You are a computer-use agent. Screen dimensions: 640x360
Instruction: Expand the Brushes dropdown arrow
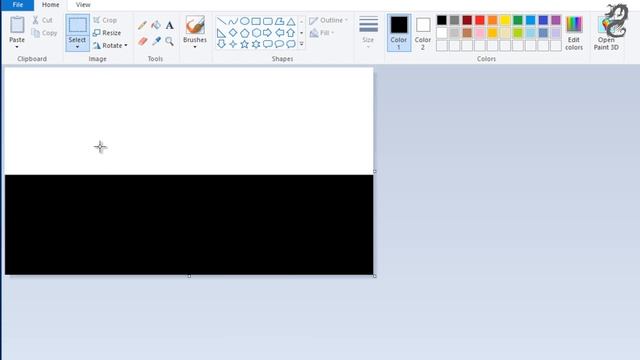pos(195,47)
